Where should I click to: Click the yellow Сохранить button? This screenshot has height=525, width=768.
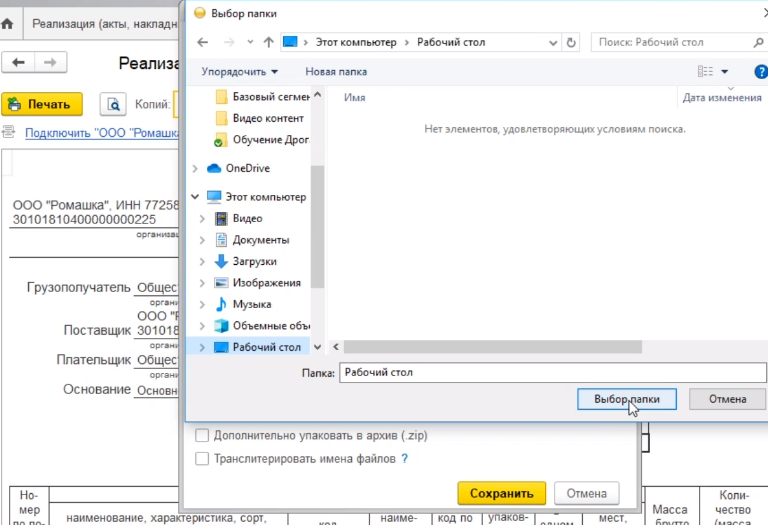(501, 493)
